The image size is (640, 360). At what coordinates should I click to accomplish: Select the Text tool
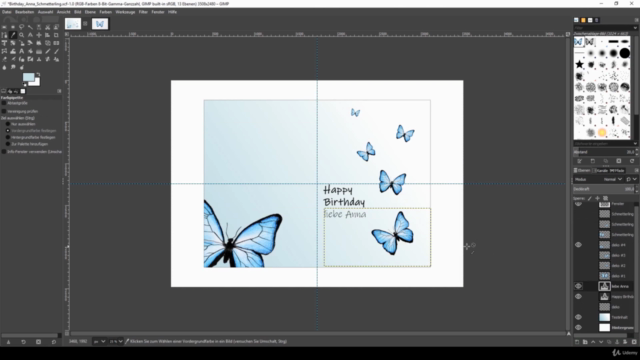click(x=22, y=51)
